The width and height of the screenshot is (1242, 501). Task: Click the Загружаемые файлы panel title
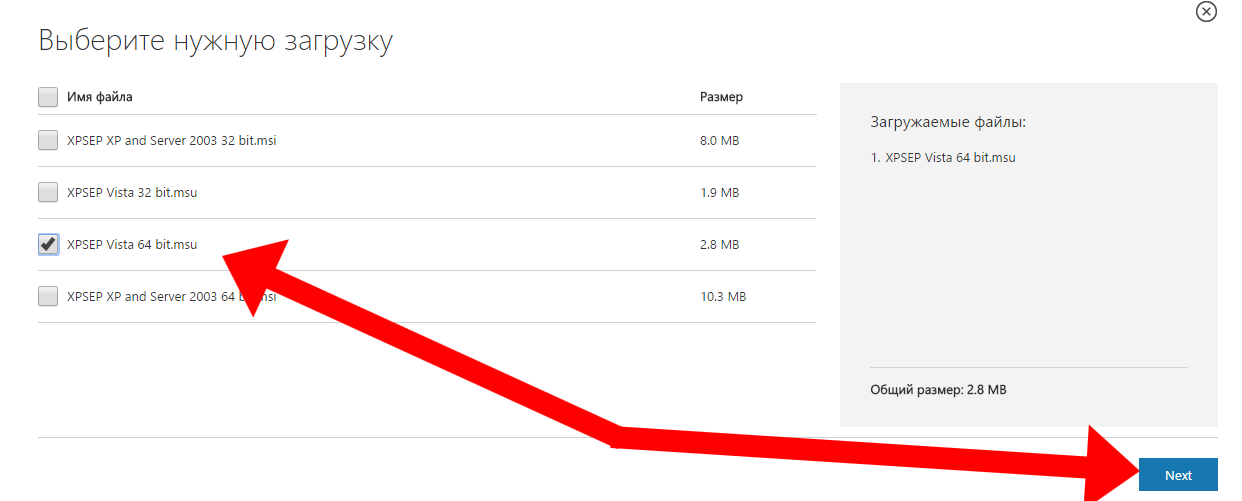pos(949,122)
